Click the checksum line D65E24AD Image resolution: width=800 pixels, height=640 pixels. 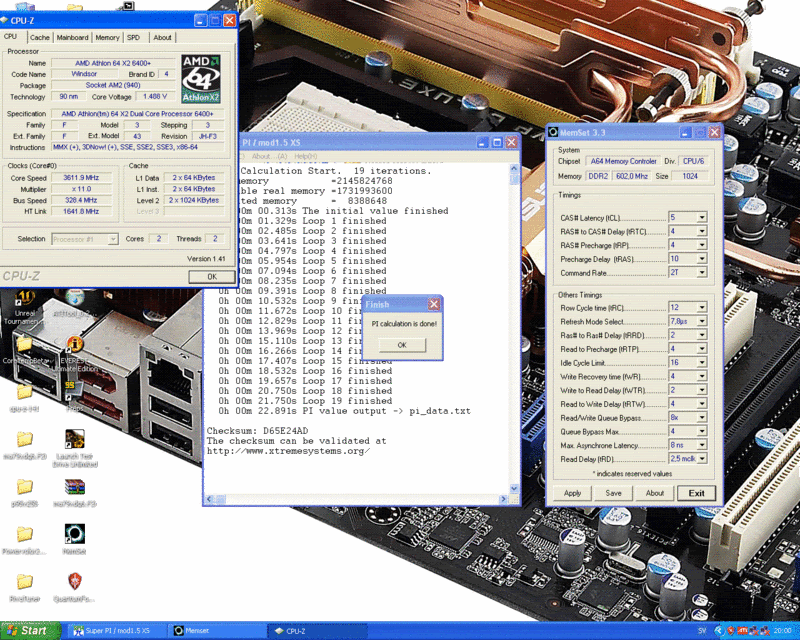[257, 431]
